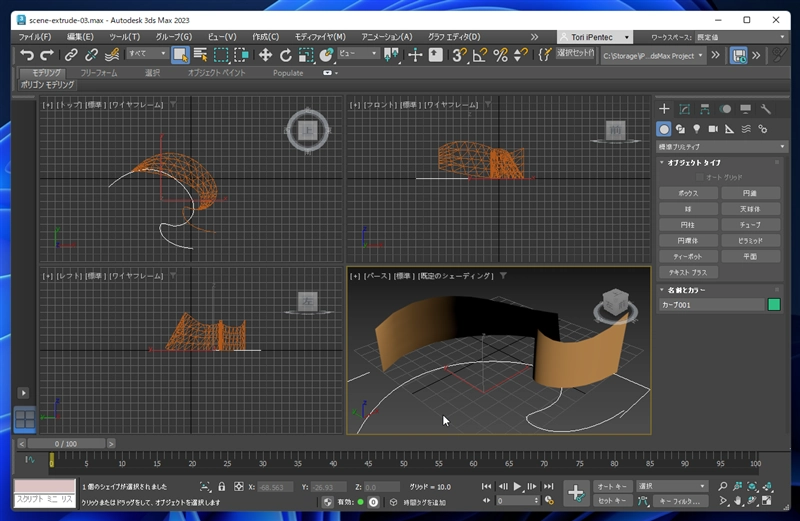
Task: Toggle the オート グリッド checkbox
Action: click(x=699, y=177)
